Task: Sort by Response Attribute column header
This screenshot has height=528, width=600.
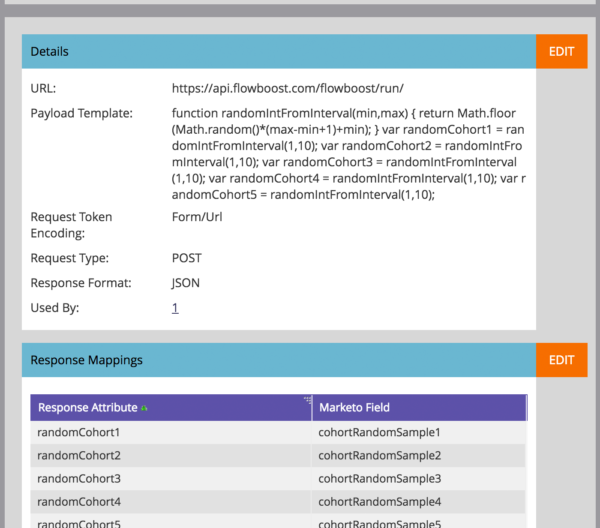Action: (x=171, y=407)
